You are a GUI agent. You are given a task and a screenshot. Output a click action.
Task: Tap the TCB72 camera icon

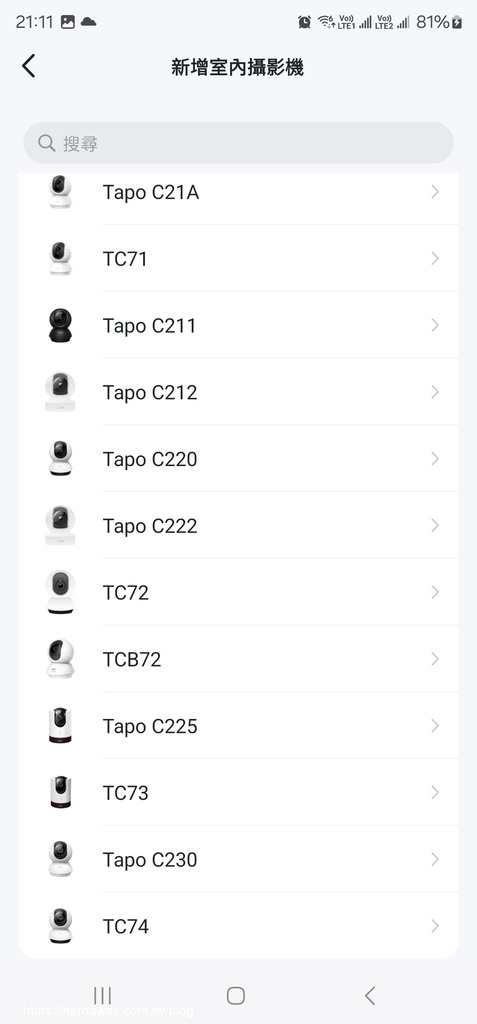click(x=60, y=659)
